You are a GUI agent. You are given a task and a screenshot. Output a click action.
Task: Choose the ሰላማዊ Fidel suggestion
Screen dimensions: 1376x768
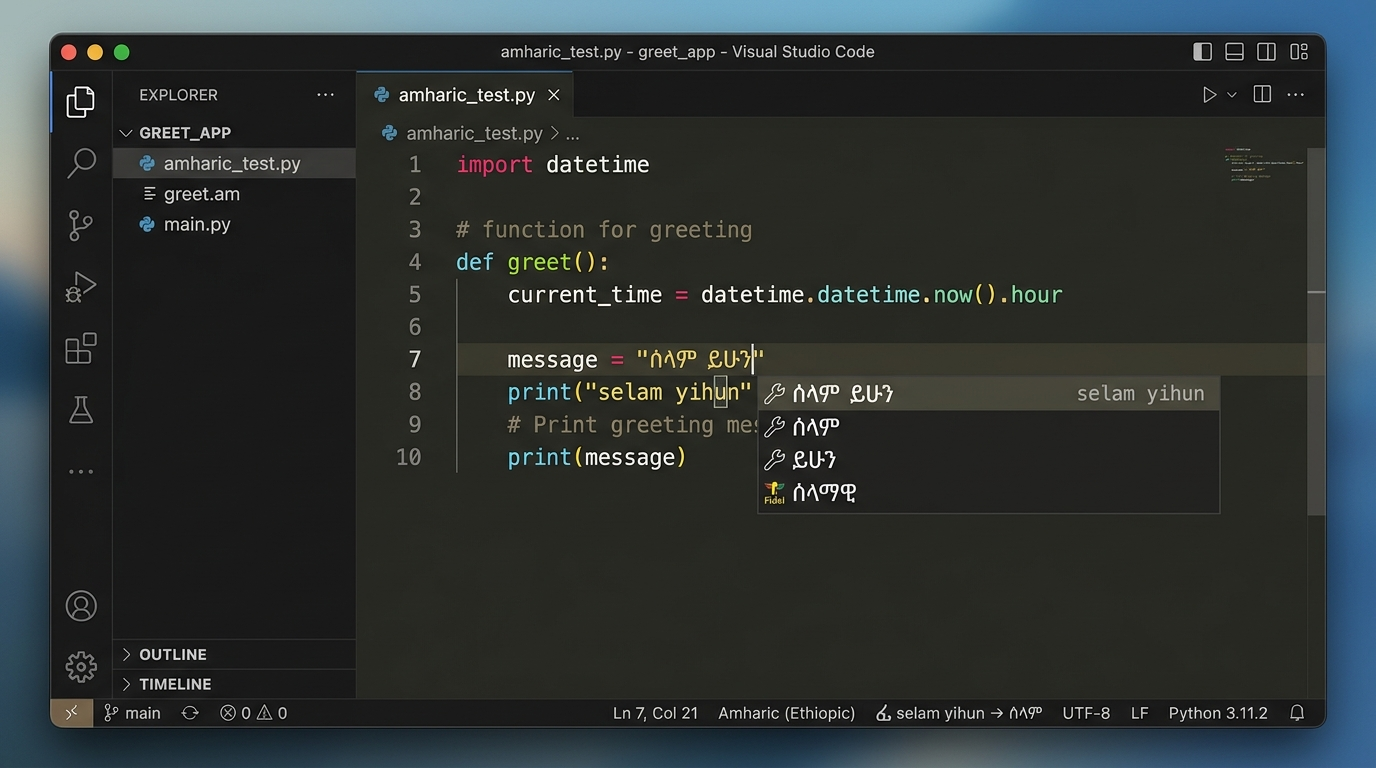point(988,493)
